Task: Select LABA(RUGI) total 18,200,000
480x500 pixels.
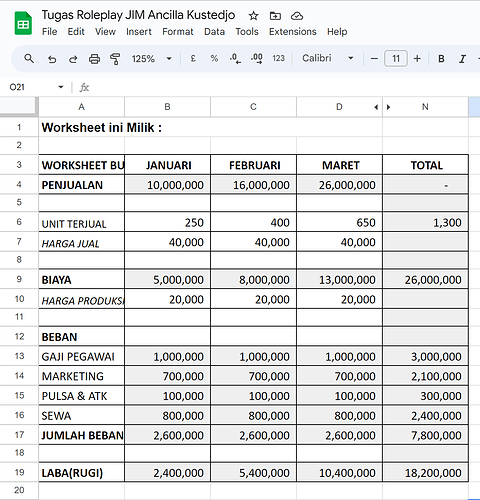Action: [426, 472]
